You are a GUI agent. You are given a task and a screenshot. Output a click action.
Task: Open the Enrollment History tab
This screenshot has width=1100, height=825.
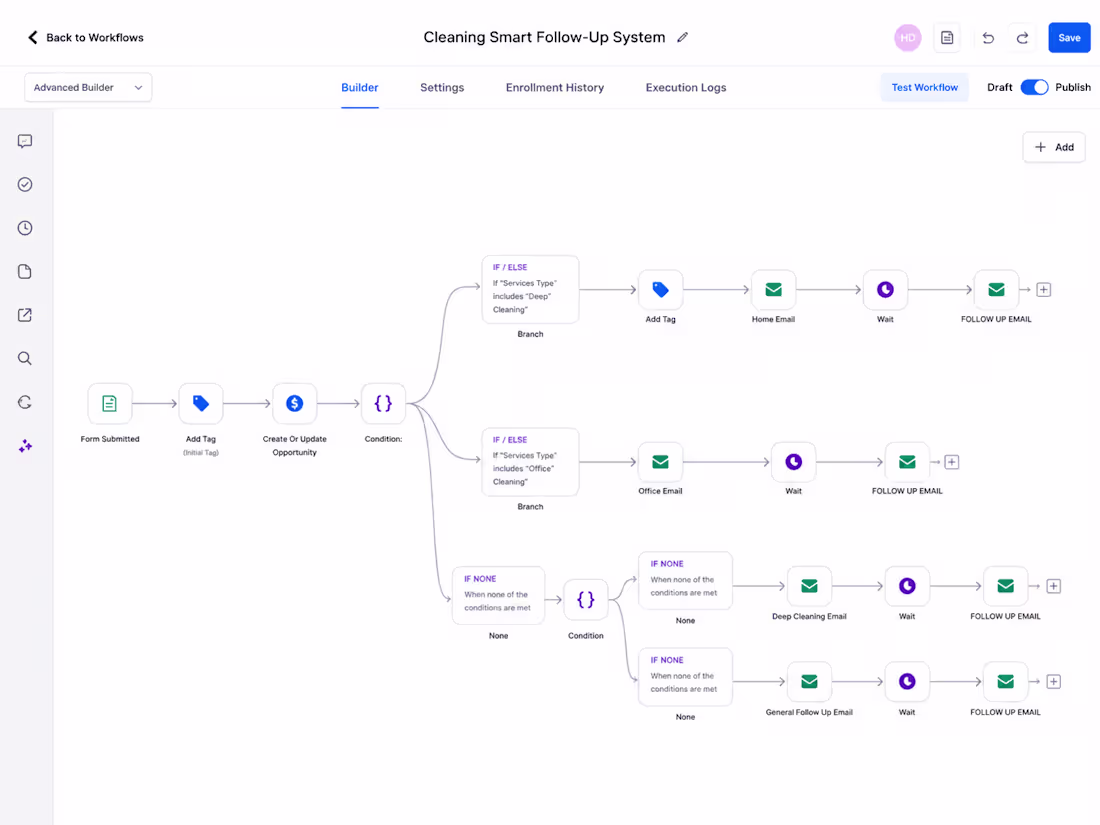[555, 88]
